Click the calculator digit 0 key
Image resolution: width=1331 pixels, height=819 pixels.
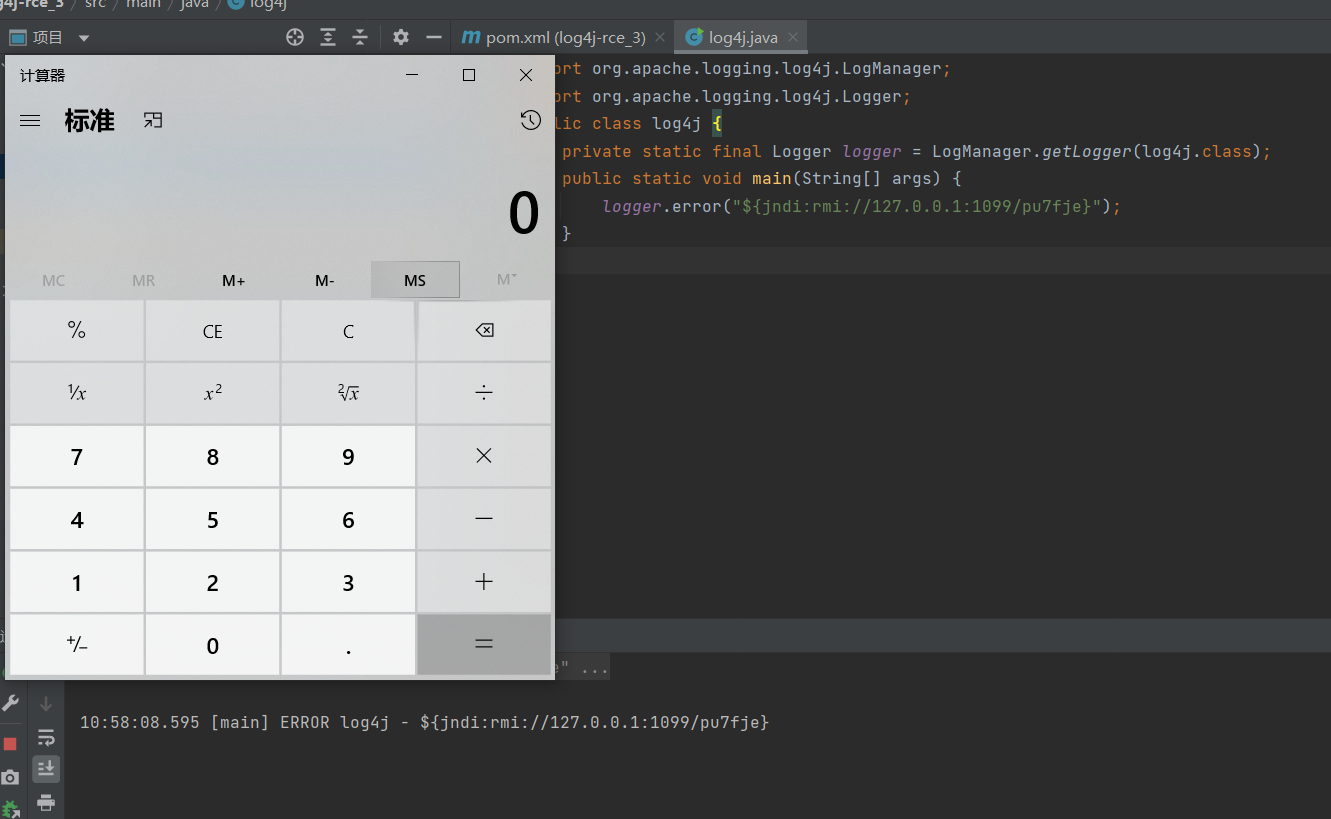pyautogui.click(x=212, y=646)
